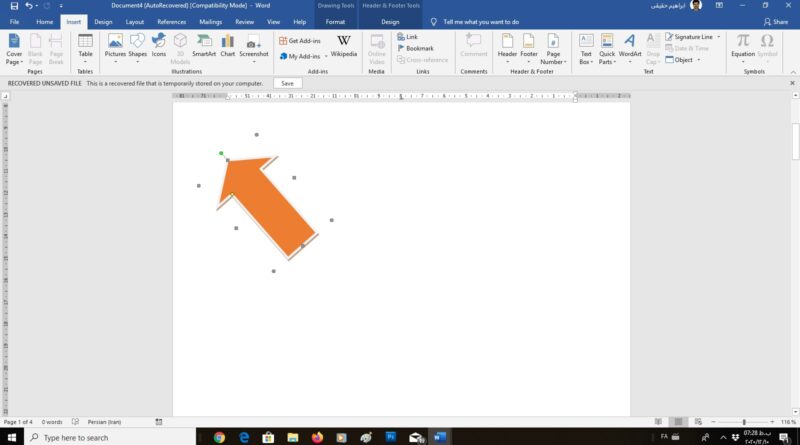Click the SmartArt icon

click(204, 46)
